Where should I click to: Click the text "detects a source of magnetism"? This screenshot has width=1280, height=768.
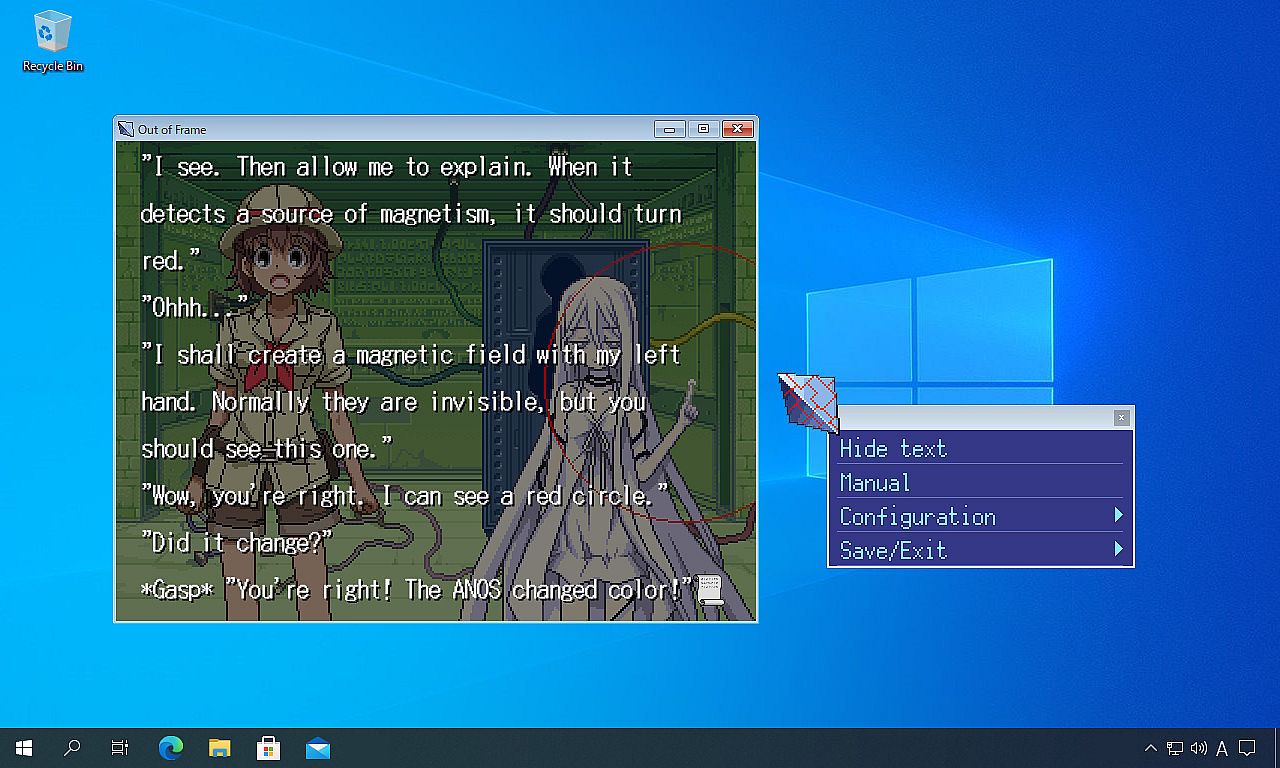click(x=318, y=213)
